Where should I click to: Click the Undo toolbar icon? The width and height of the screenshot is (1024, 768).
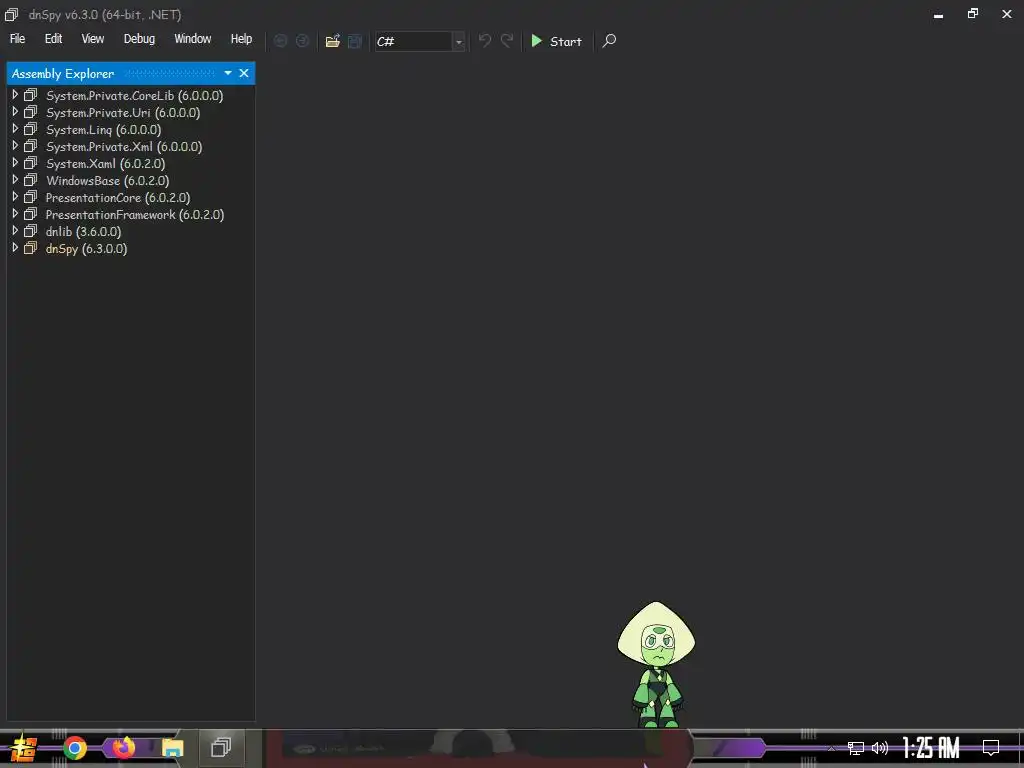[485, 41]
